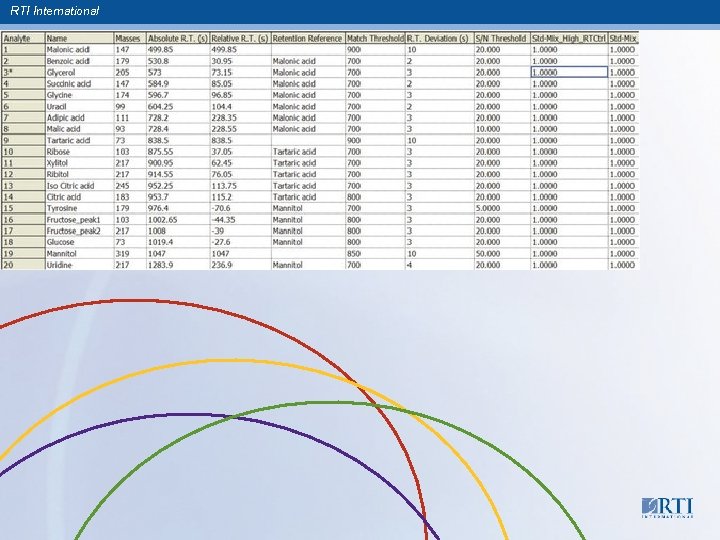The image size is (720, 540).
Task: Select the Glycerol name cell
Action: [79, 72]
